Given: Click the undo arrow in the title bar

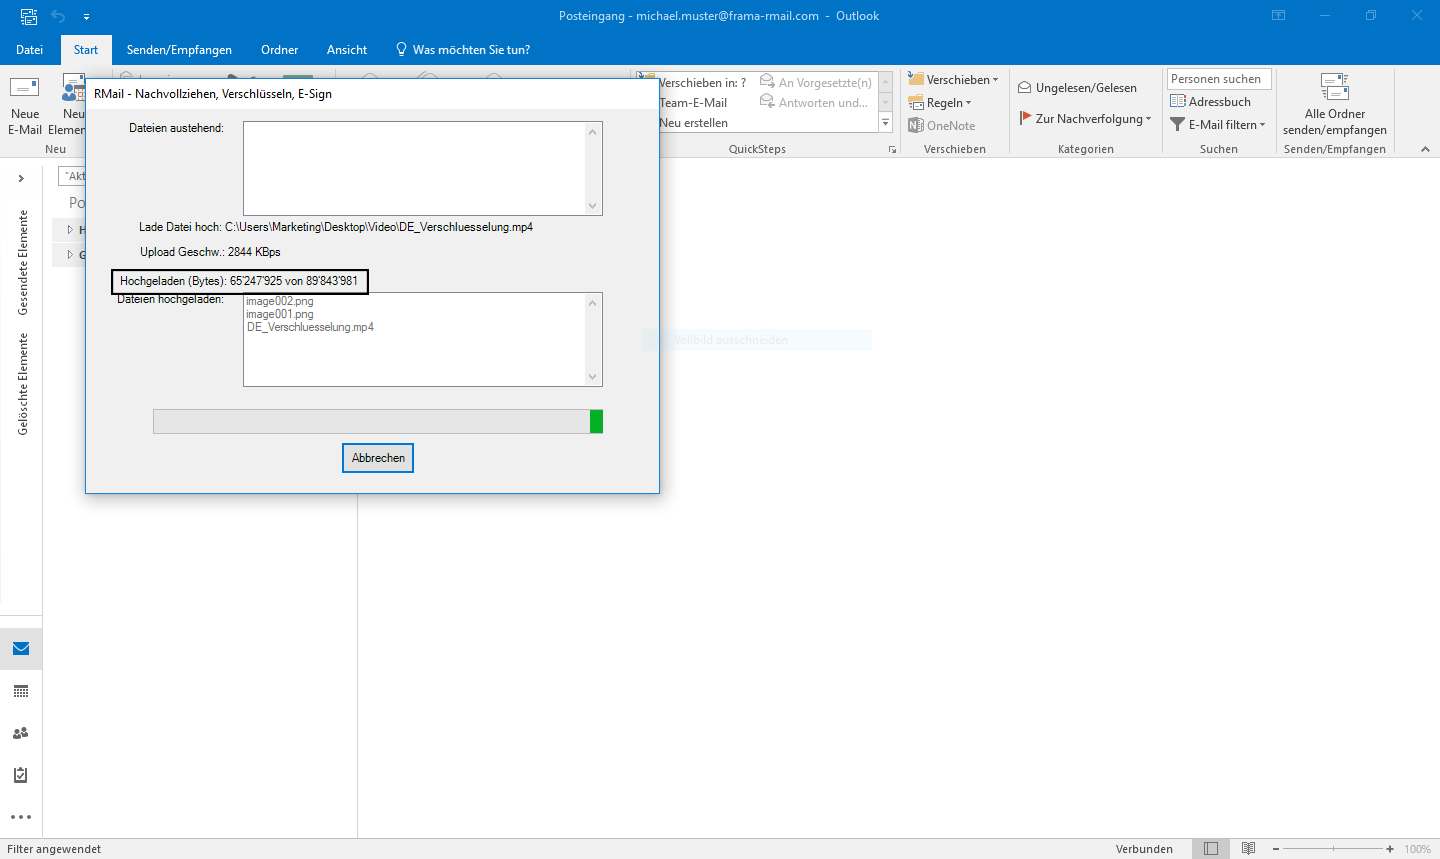Looking at the screenshot, I should 58,16.
